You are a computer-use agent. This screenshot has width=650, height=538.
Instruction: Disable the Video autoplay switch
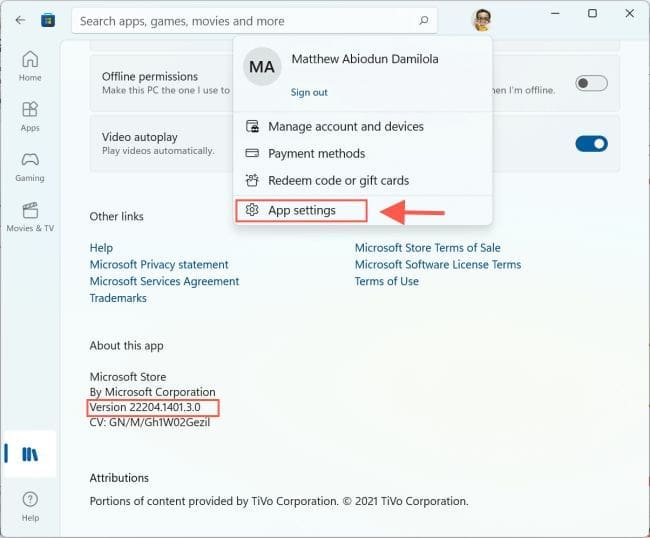[x=591, y=143]
